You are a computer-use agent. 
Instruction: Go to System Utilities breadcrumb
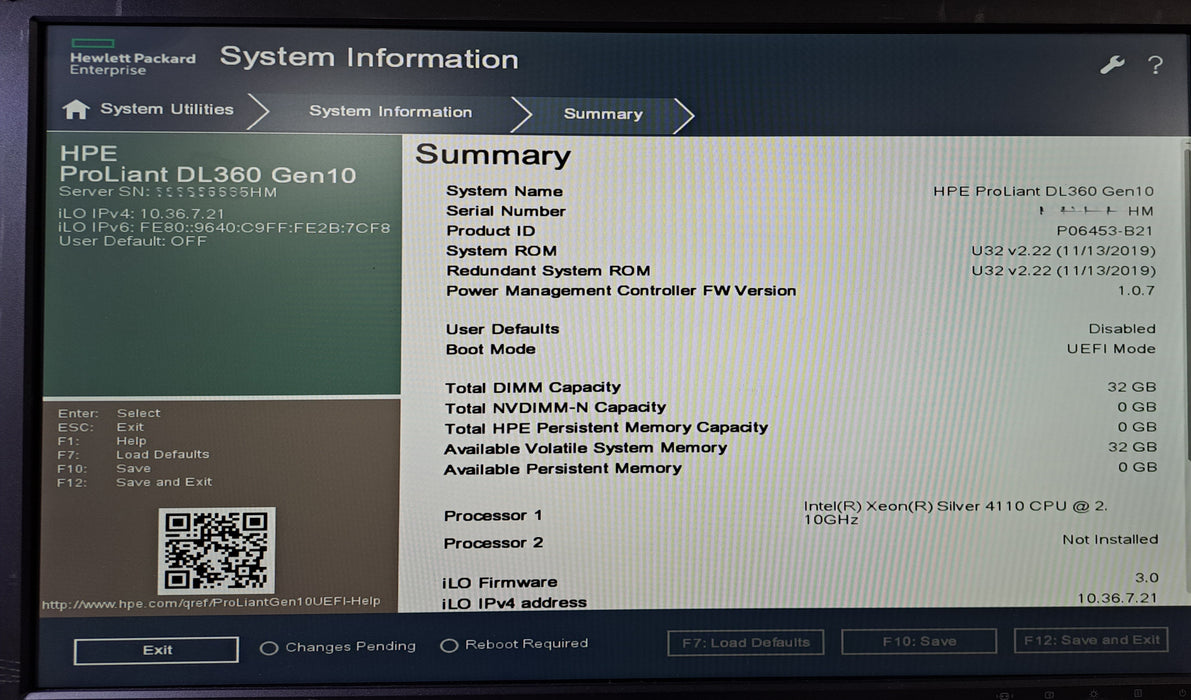point(167,109)
